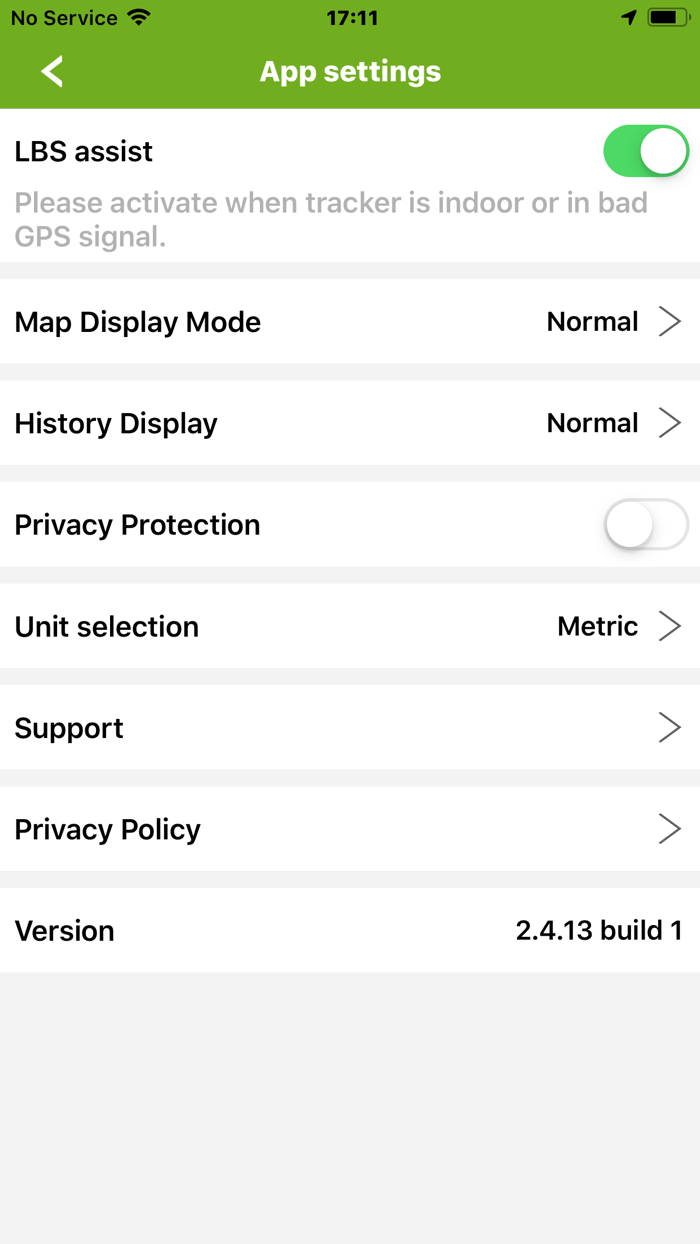This screenshot has width=700, height=1244.
Task: Click the chevron next to Support
Action: (670, 727)
